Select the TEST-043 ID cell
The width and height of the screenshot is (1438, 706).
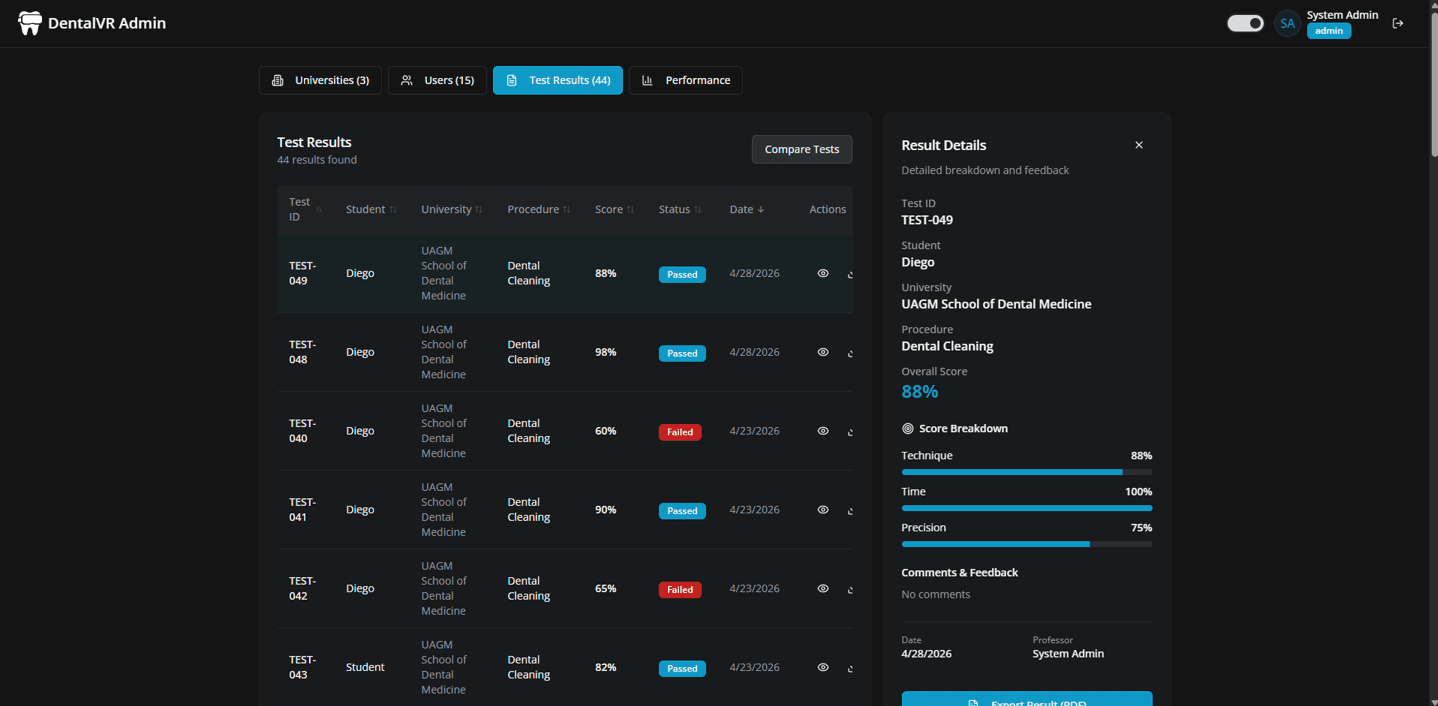click(303, 667)
